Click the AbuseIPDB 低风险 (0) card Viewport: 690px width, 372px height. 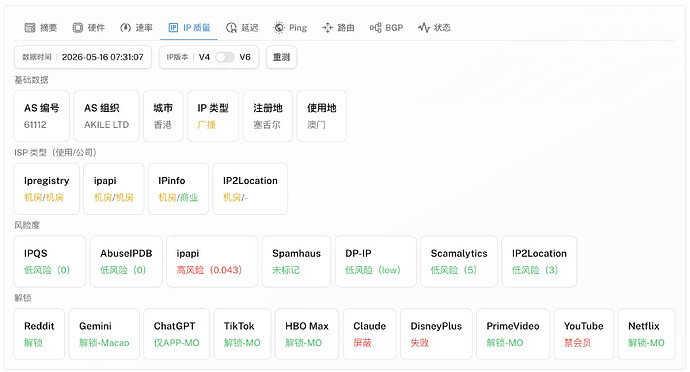(x=126, y=262)
